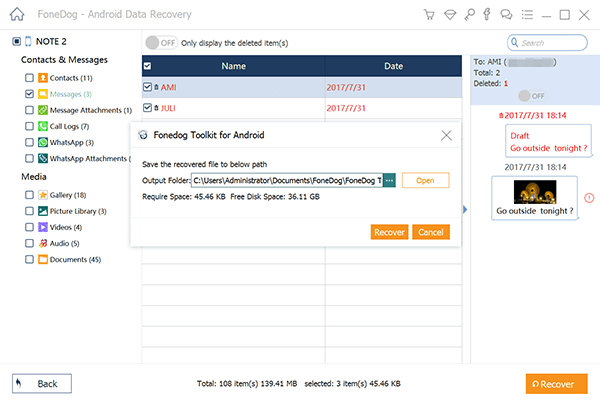
Task: Select the Draft message bubble
Action: (548, 141)
